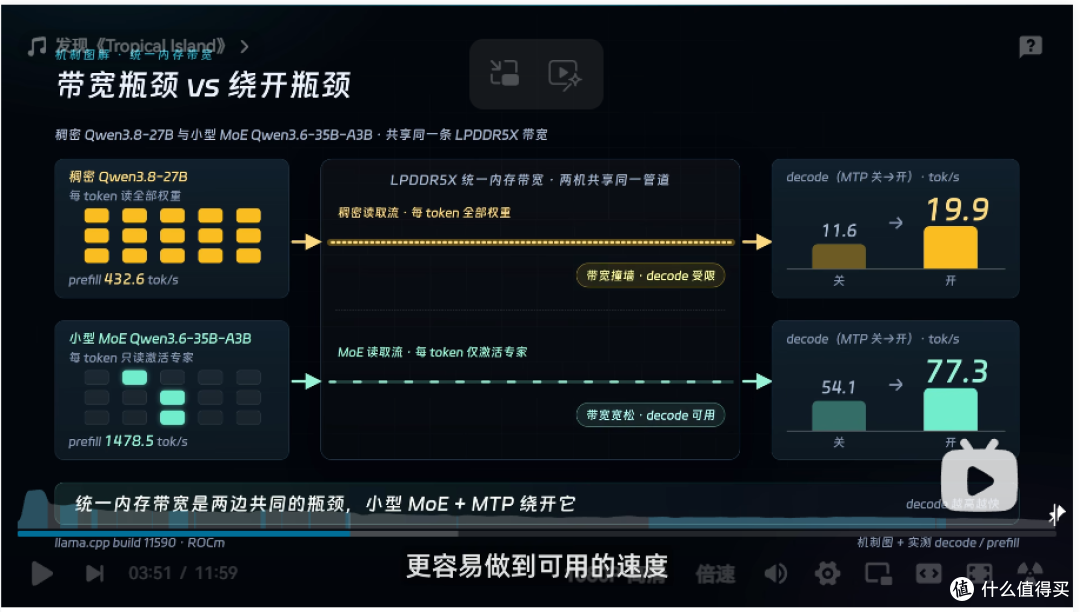
Task: Click the LPDDR5X 统一内存带宽 panel heading
Action: click(x=530, y=180)
